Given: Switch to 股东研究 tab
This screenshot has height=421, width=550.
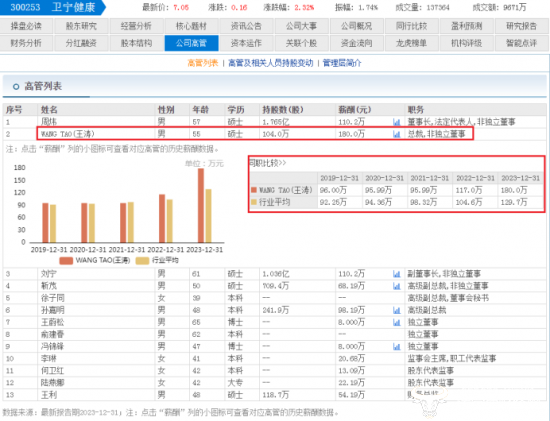Looking at the screenshot, I should [81, 26].
